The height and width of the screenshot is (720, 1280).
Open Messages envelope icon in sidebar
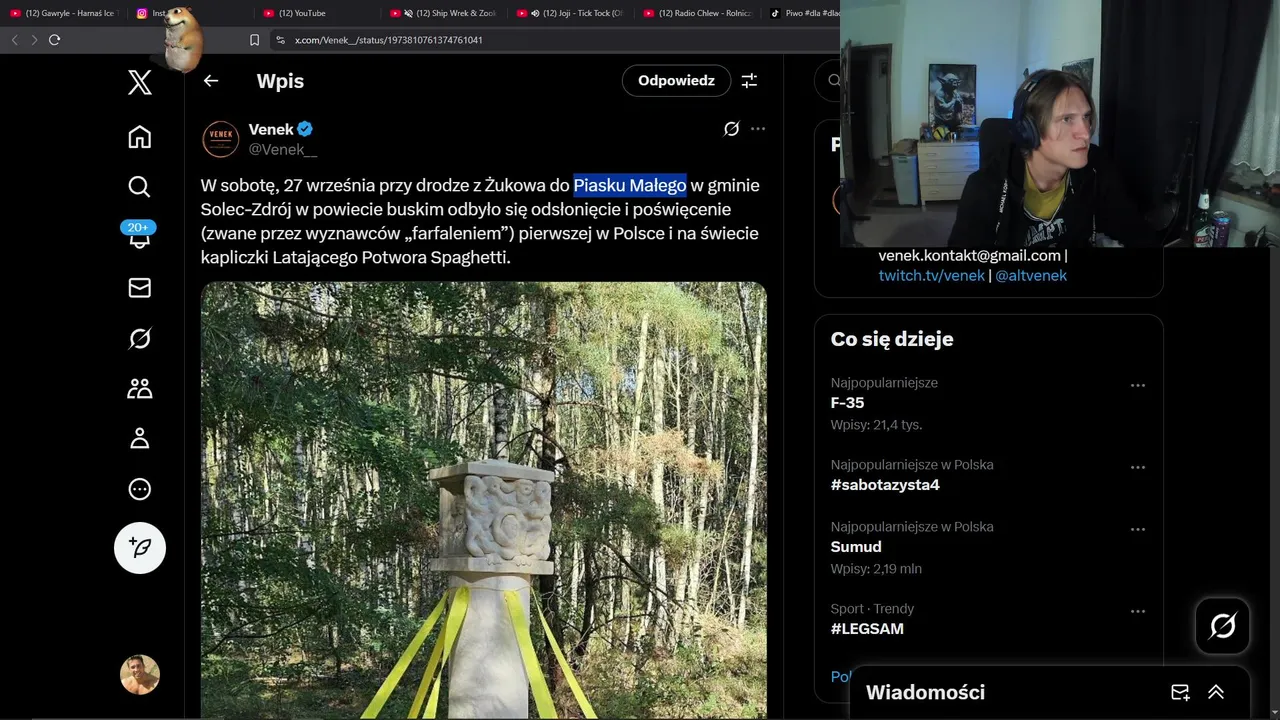pos(140,288)
